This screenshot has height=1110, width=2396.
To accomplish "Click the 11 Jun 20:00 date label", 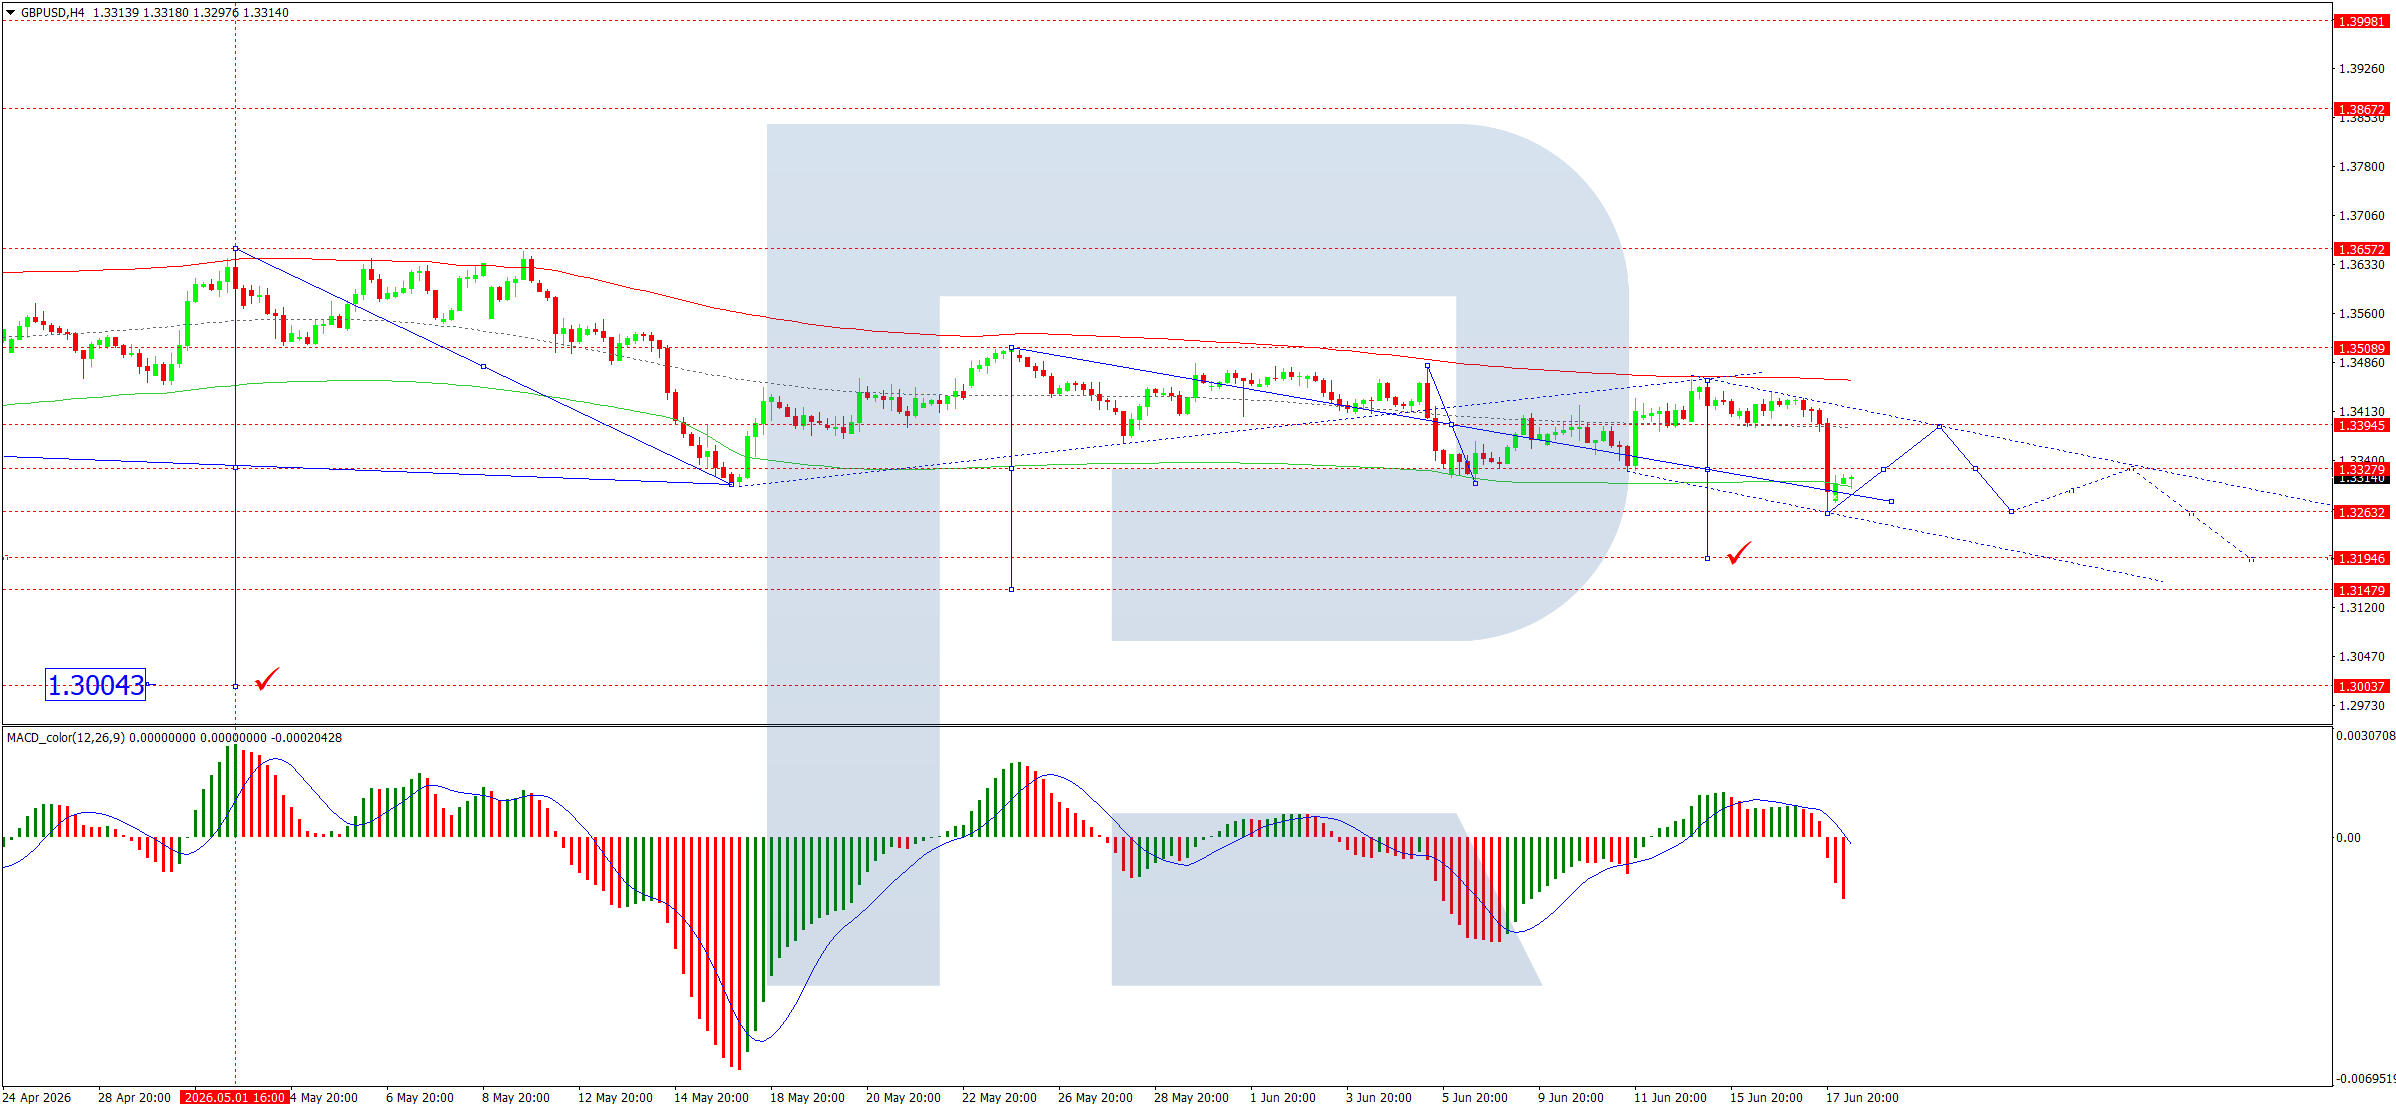I will click(x=1670, y=1098).
